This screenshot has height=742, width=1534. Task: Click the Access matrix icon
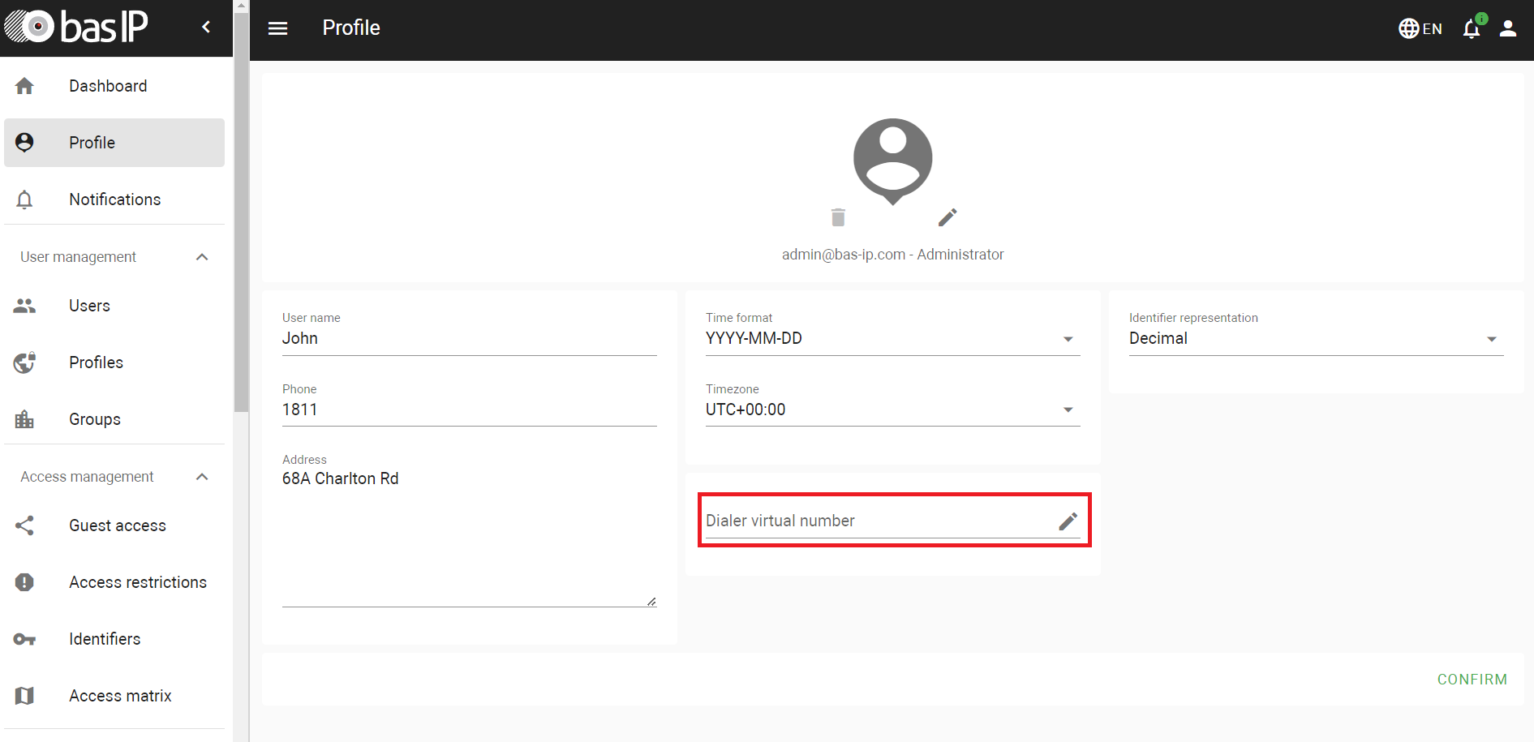coord(24,695)
